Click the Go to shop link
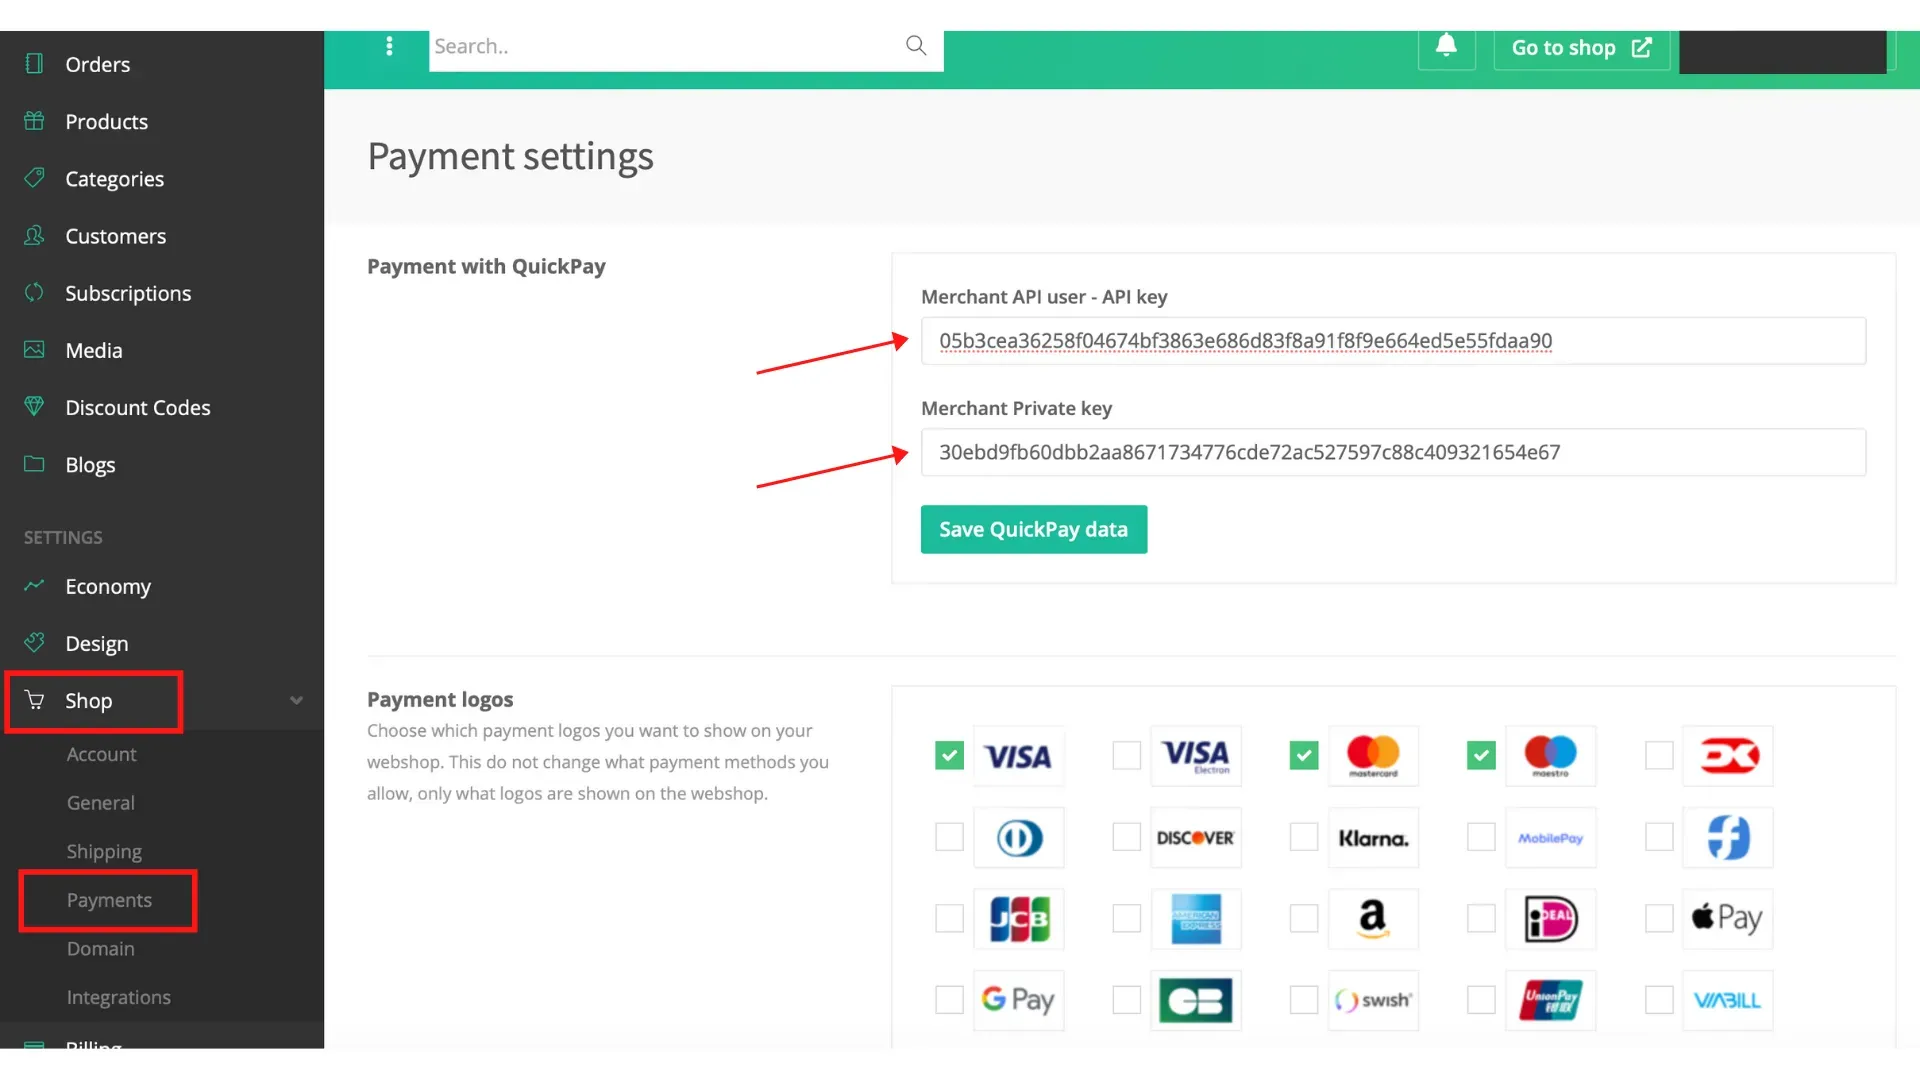 [1581, 48]
